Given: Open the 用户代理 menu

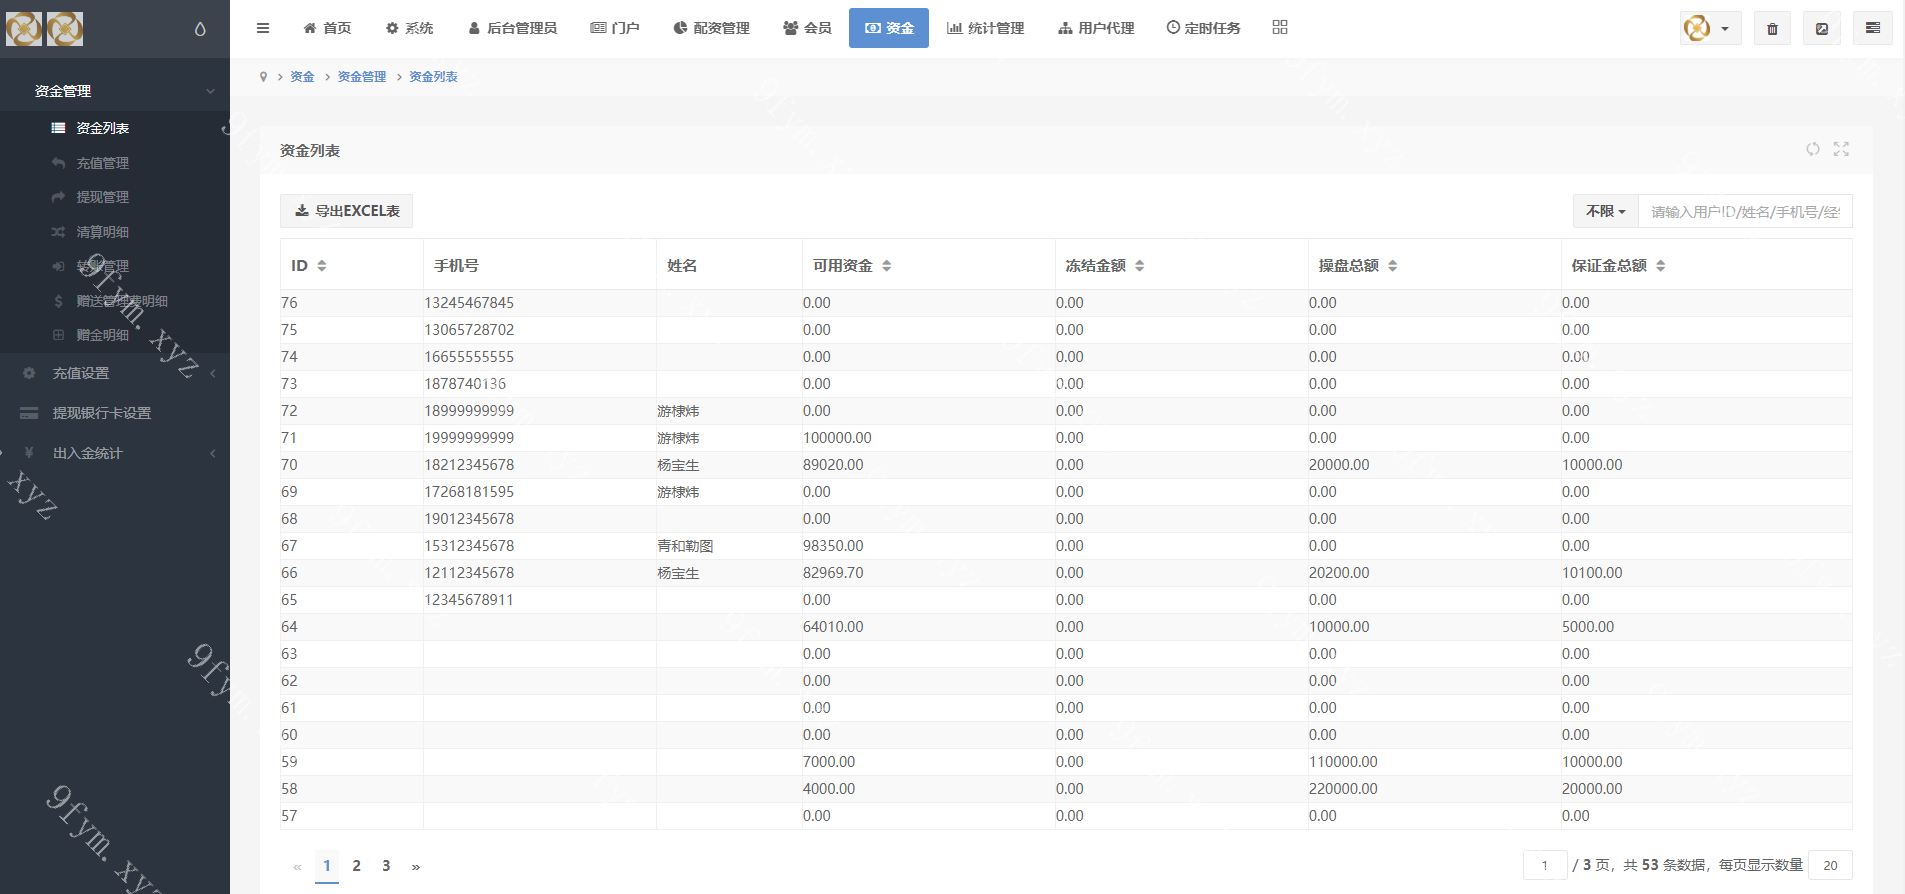Looking at the screenshot, I should [x=1096, y=28].
